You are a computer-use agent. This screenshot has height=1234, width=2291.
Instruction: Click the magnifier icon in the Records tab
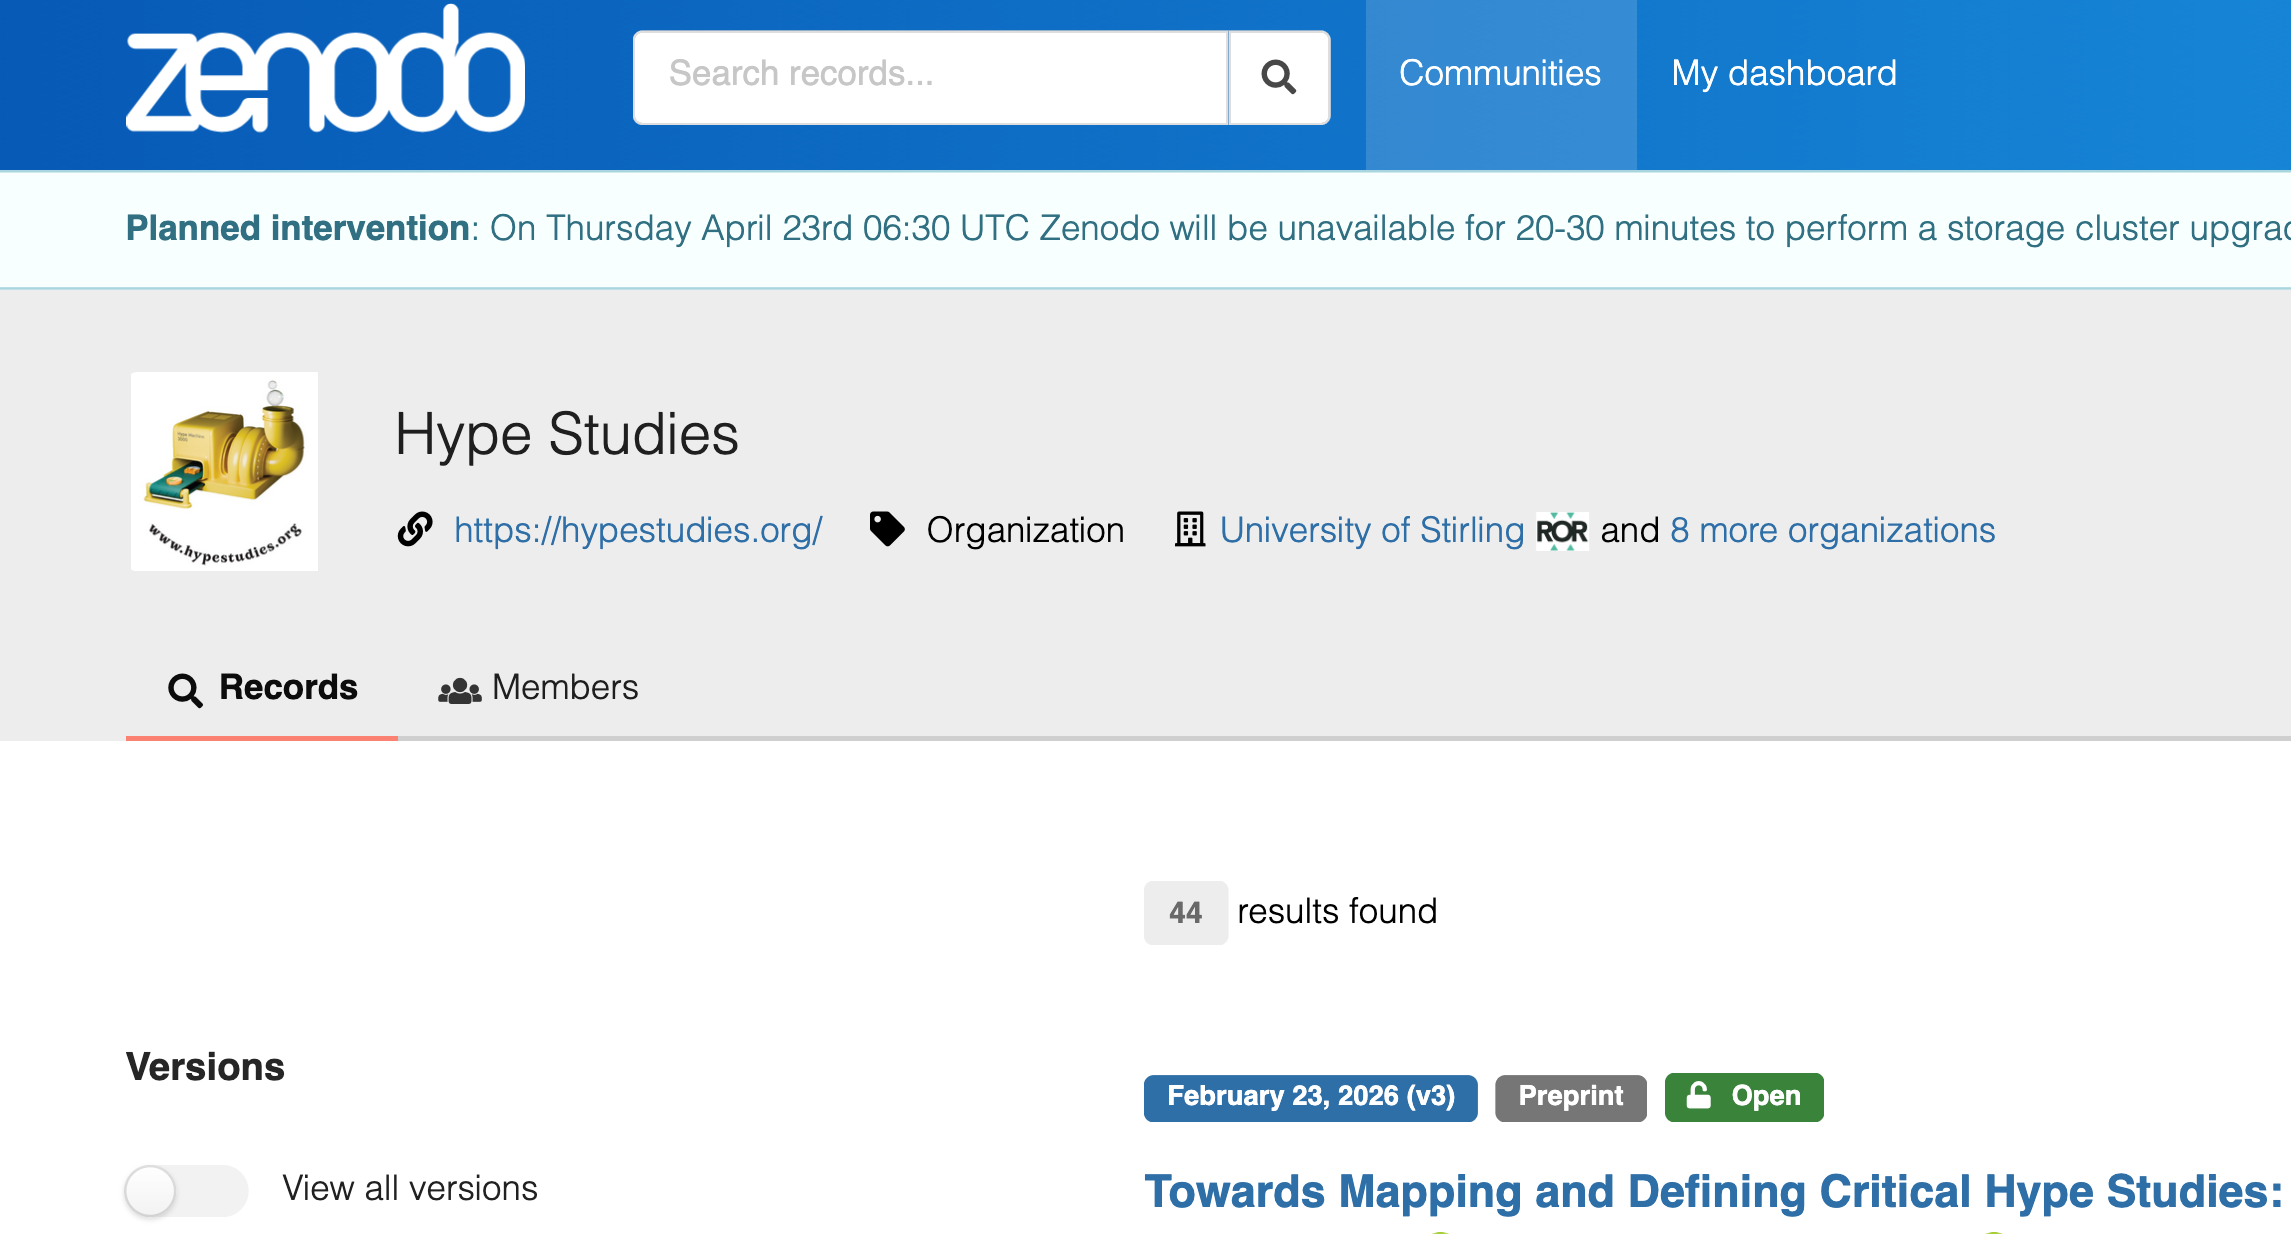coord(185,690)
